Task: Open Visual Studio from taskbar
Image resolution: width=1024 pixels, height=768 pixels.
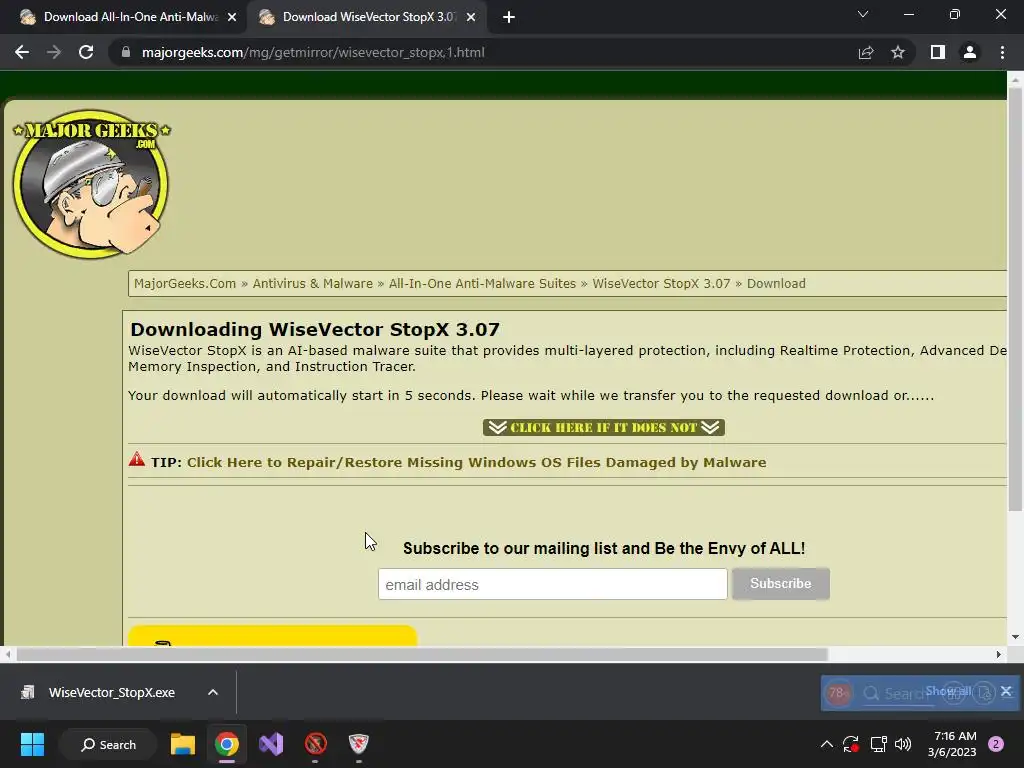Action: pyautogui.click(x=271, y=744)
